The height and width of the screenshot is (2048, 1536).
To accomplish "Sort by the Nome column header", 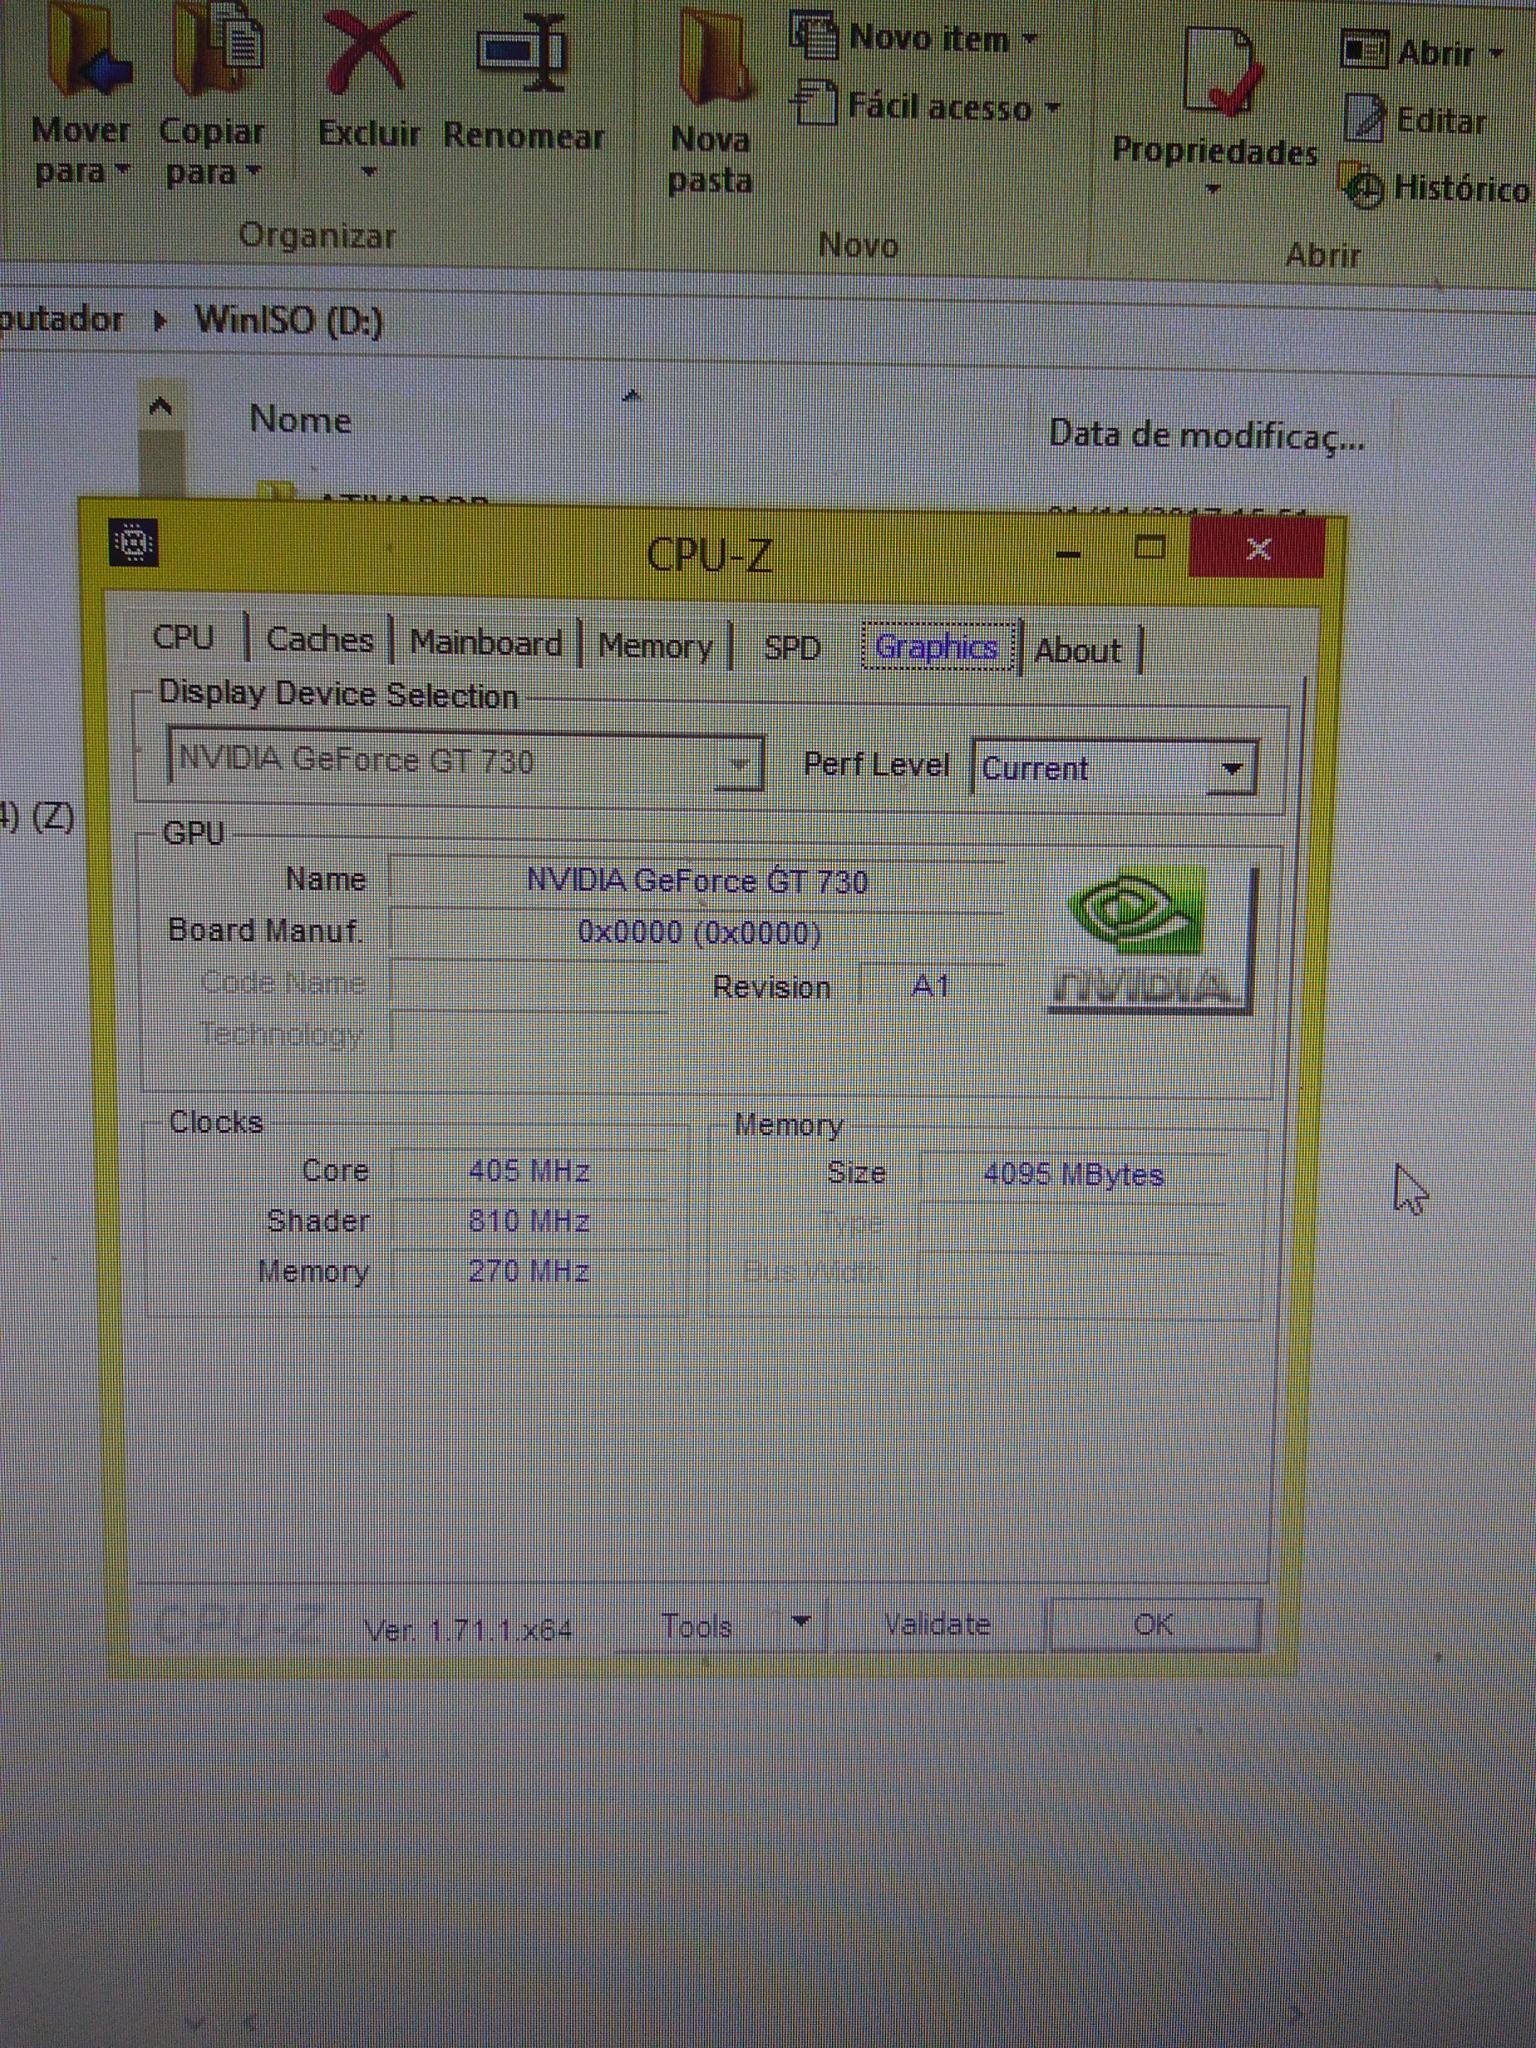I will pyautogui.click(x=300, y=420).
